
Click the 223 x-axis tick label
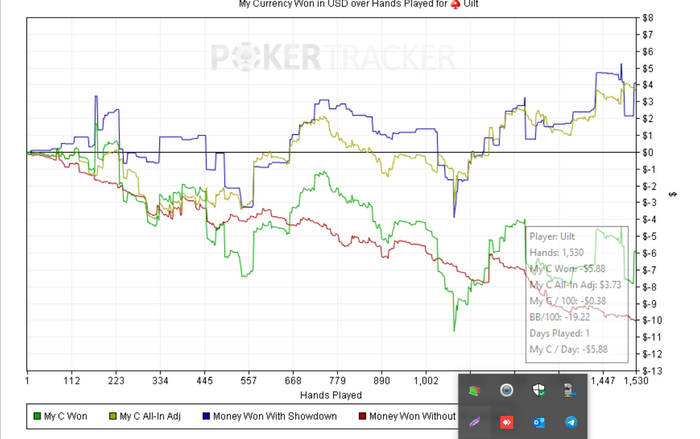click(x=116, y=381)
